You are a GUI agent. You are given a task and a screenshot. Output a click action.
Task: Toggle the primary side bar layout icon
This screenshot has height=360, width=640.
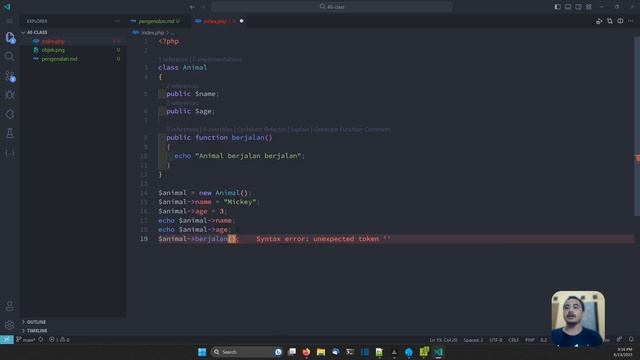[557, 7]
